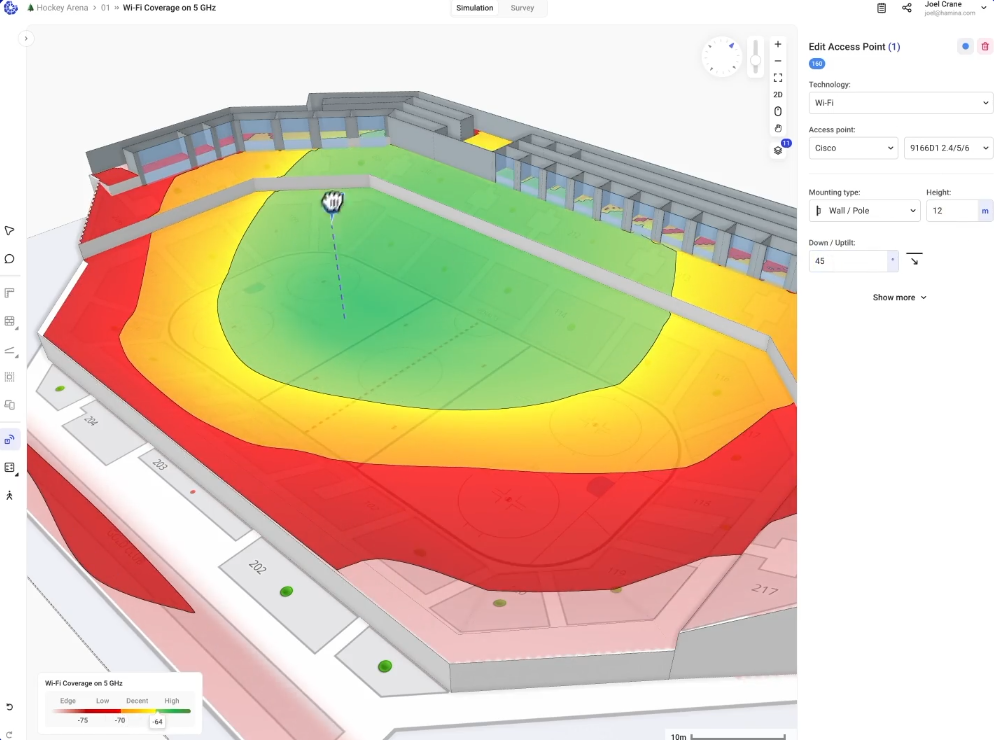The height and width of the screenshot is (740, 994).
Task: Open the map layers panel
Action: [778, 150]
